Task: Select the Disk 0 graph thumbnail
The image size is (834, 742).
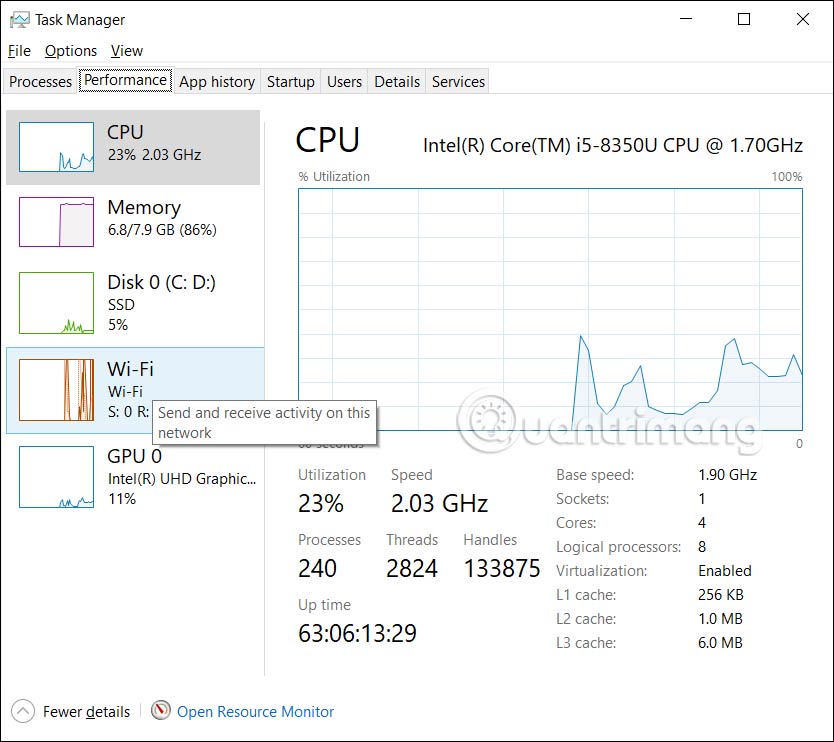Action: tap(56, 303)
